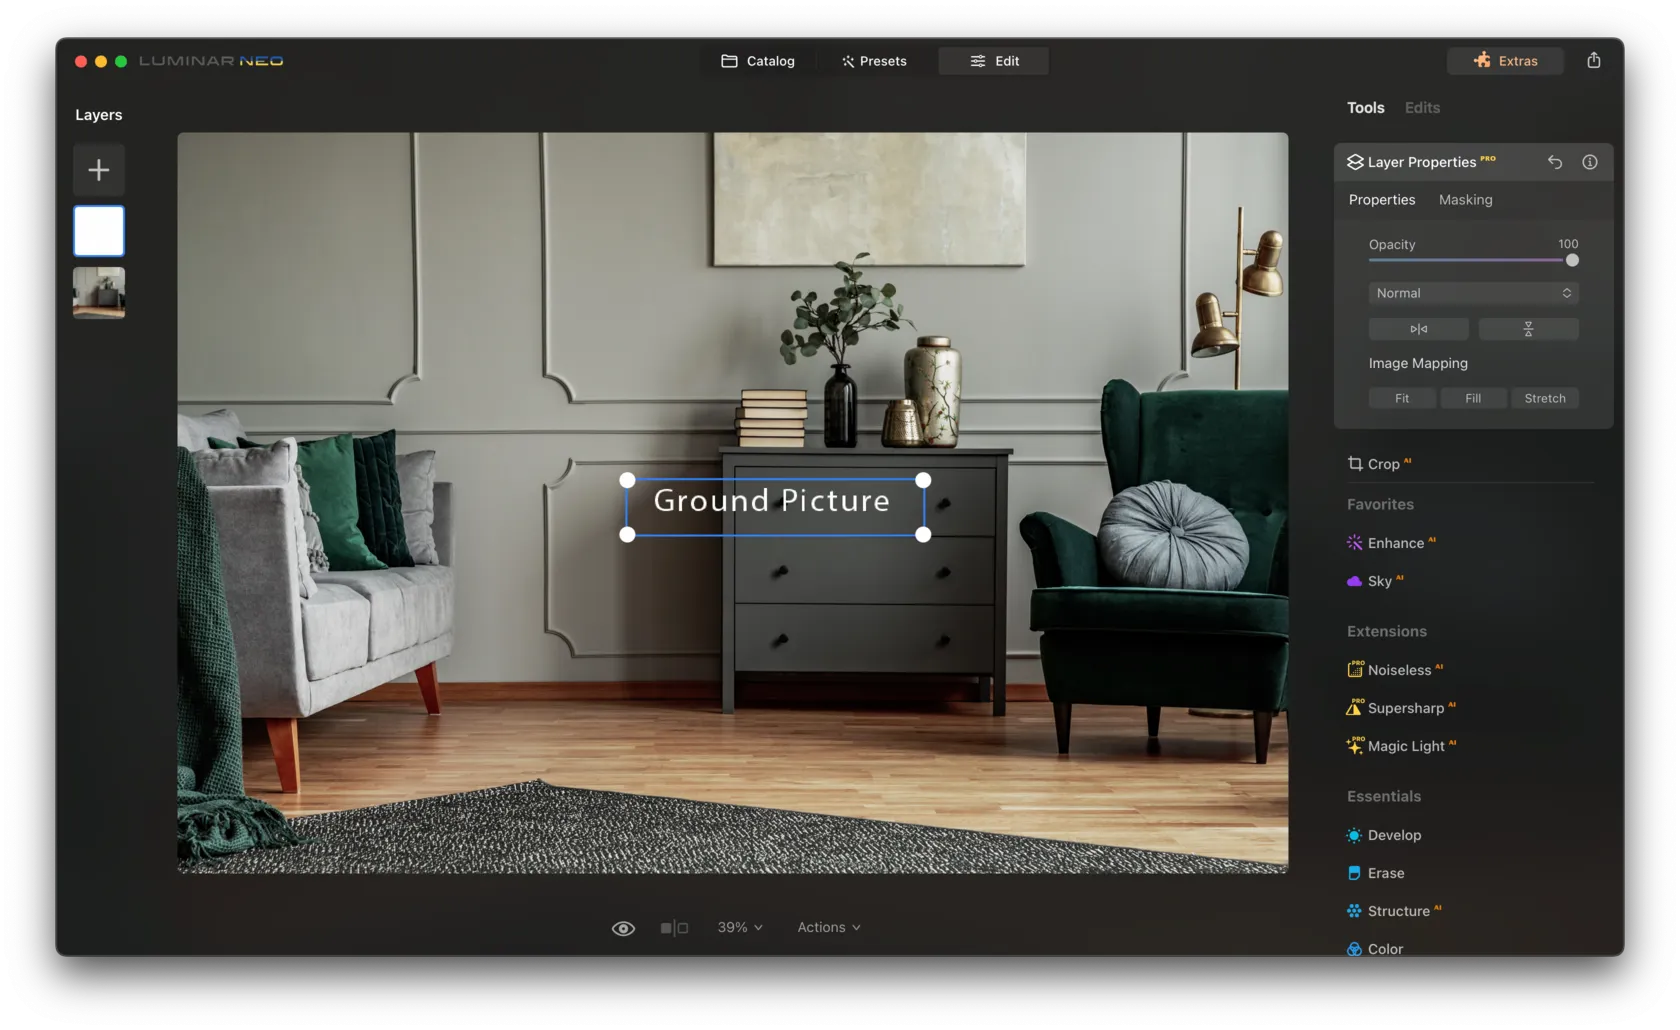Click the Extras button
Image resolution: width=1680 pixels, height=1030 pixels.
(1505, 61)
